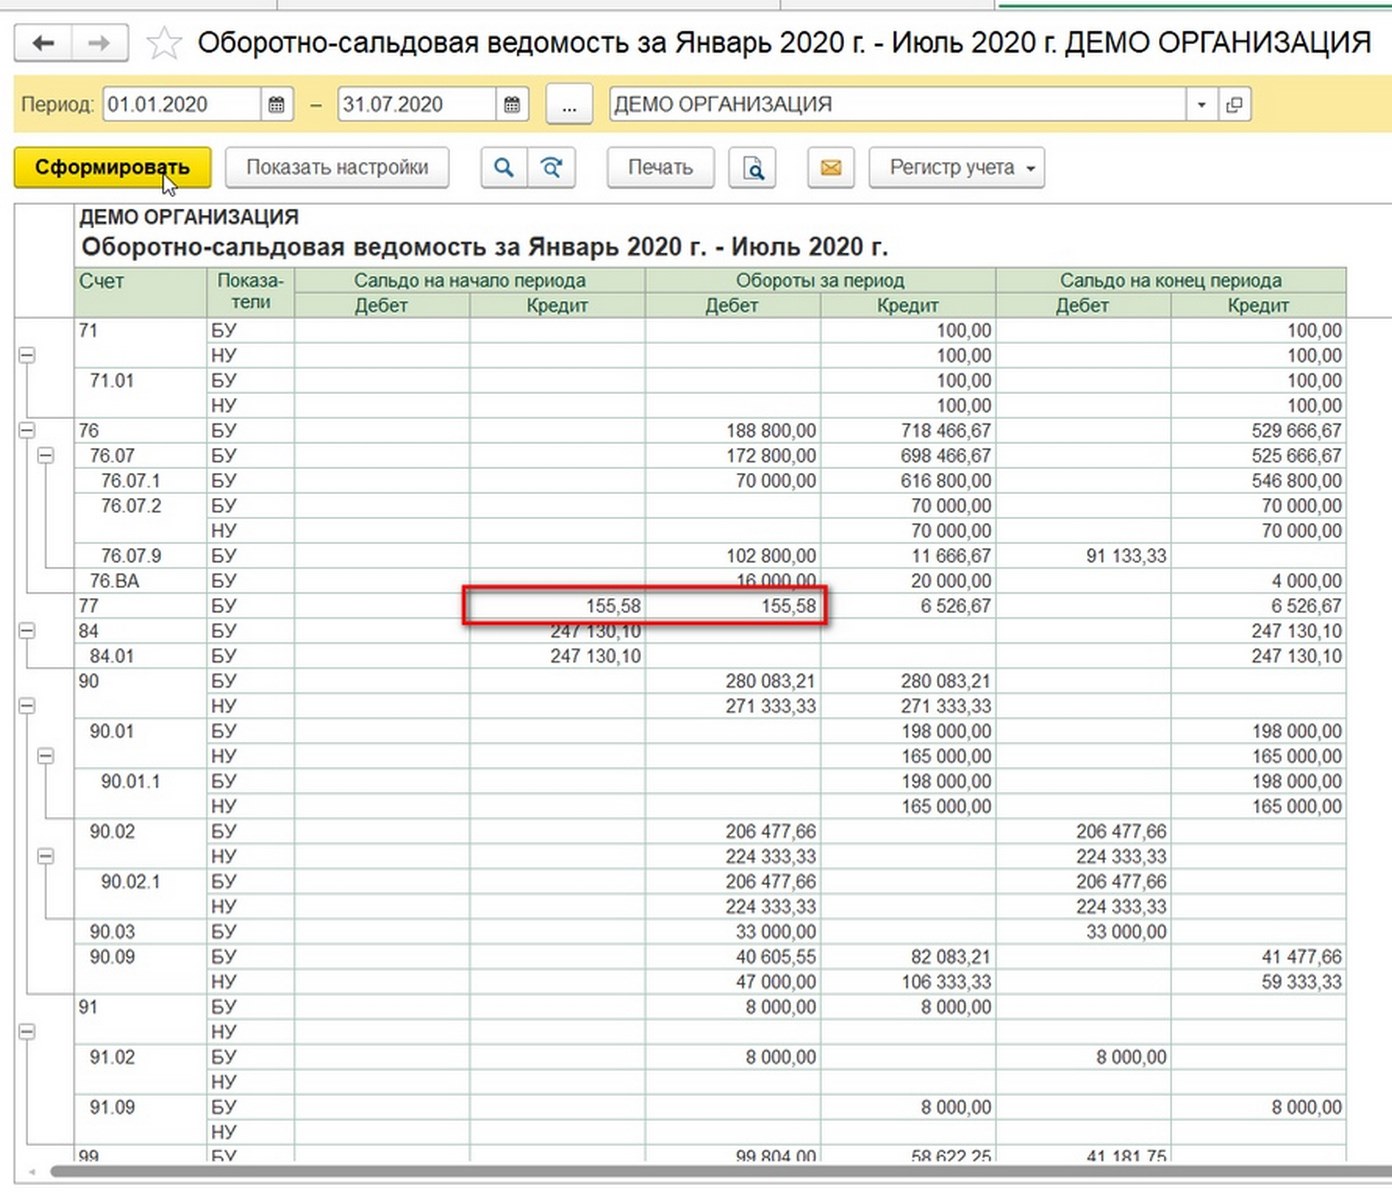Open calendar for the period start date
This screenshot has height=1200, width=1392.
(277, 104)
